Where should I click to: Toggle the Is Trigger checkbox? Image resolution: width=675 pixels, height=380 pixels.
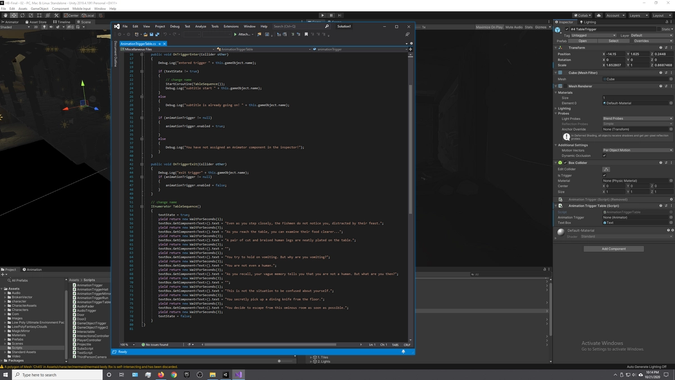[x=604, y=175]
